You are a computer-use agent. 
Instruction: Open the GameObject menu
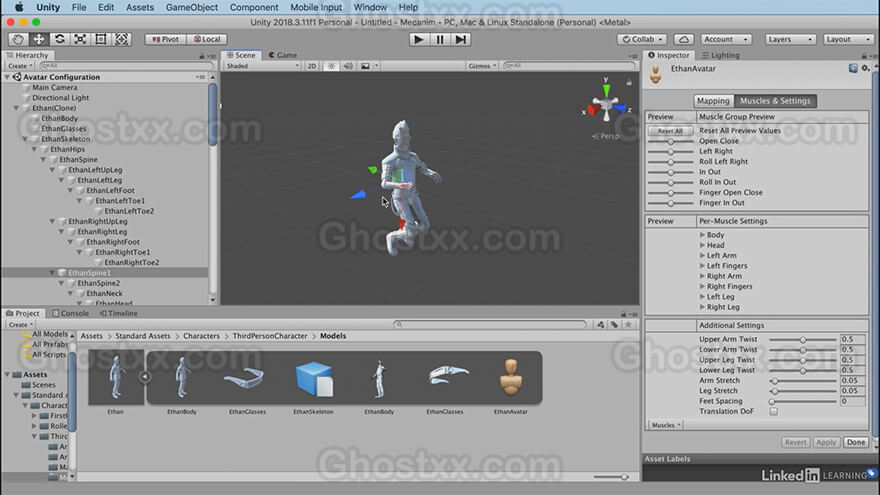point(191,7)
